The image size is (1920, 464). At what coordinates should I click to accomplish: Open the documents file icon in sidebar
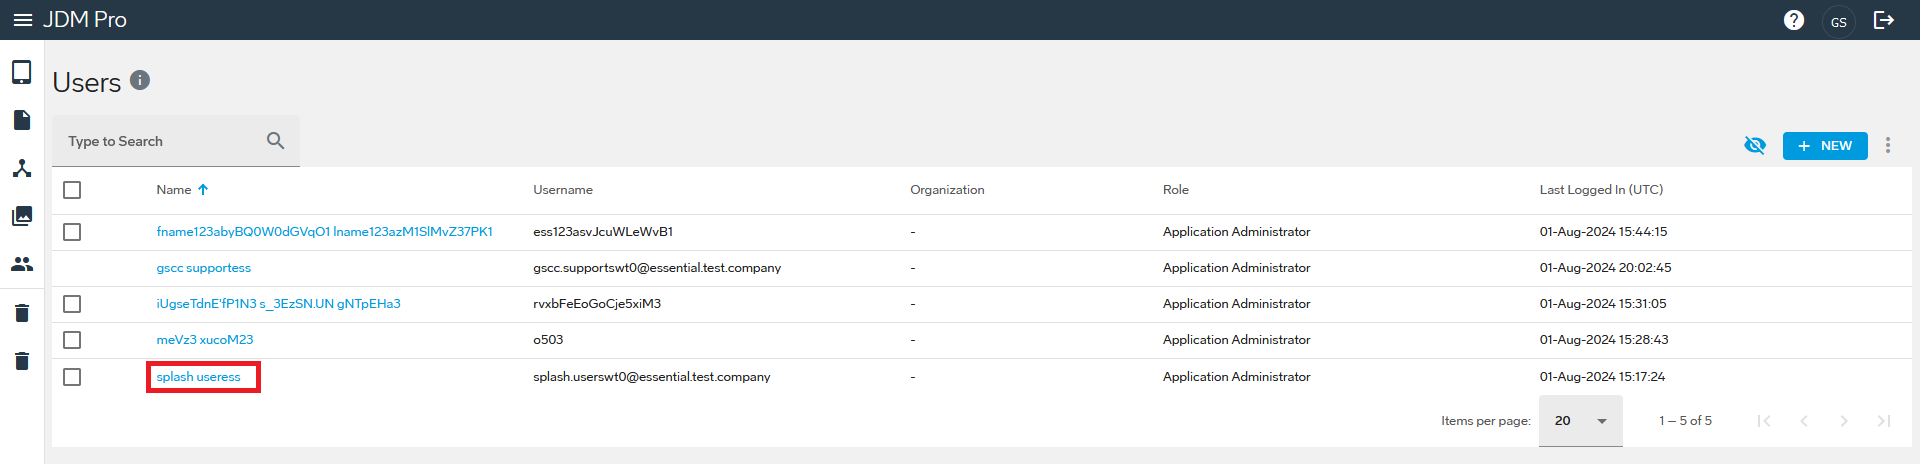[22, 120]
